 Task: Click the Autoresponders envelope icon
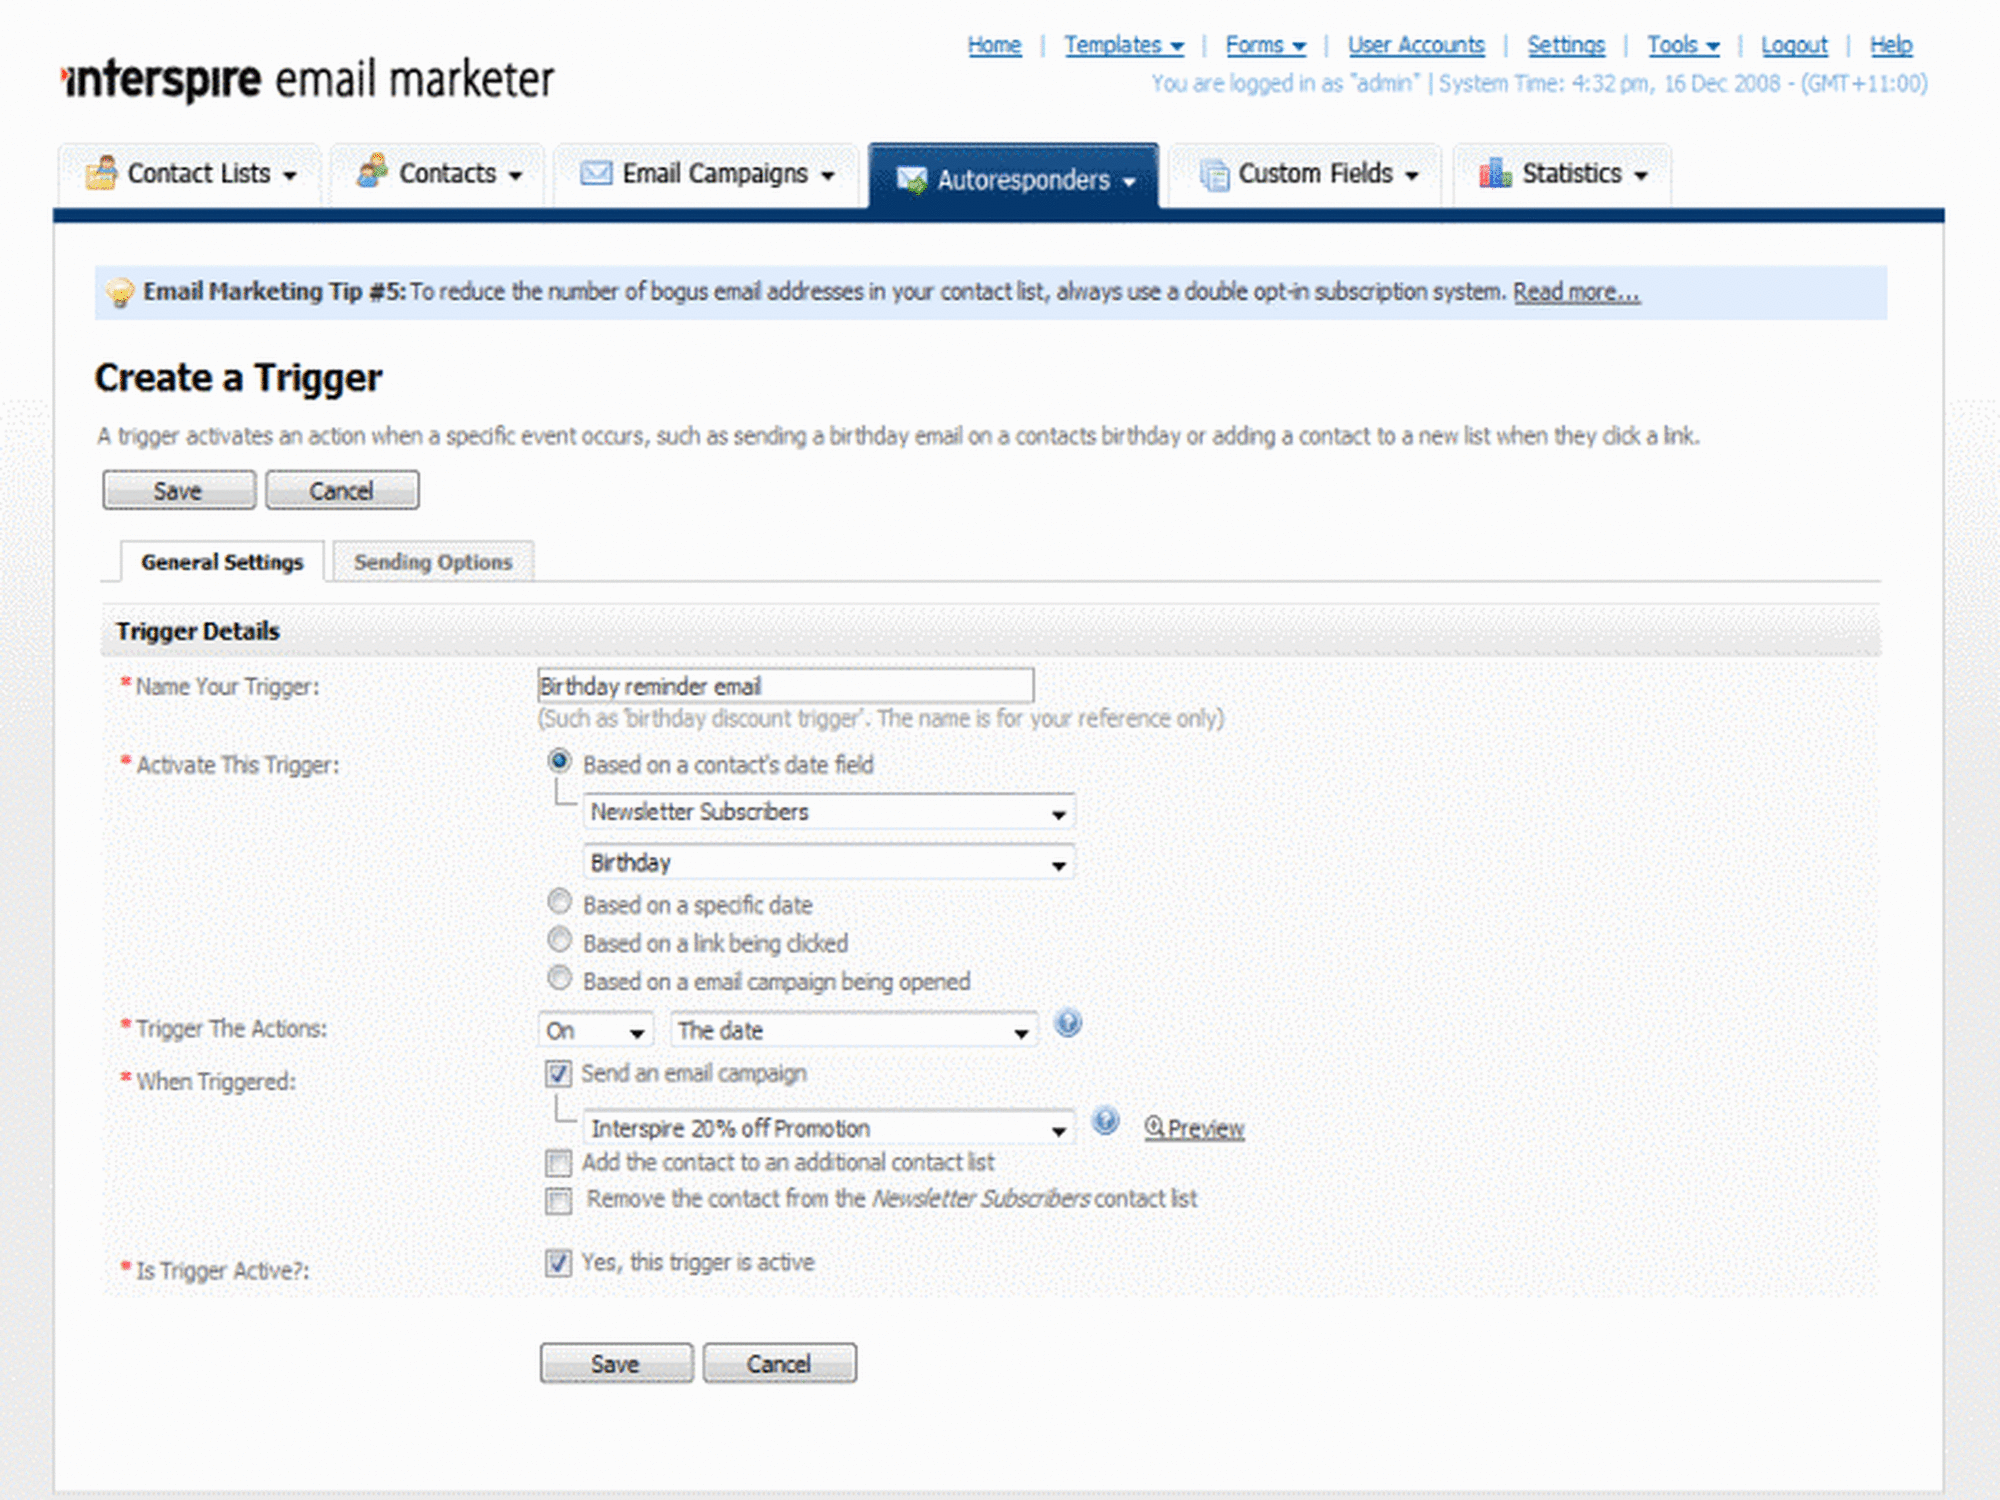click(x=911, y=180)
